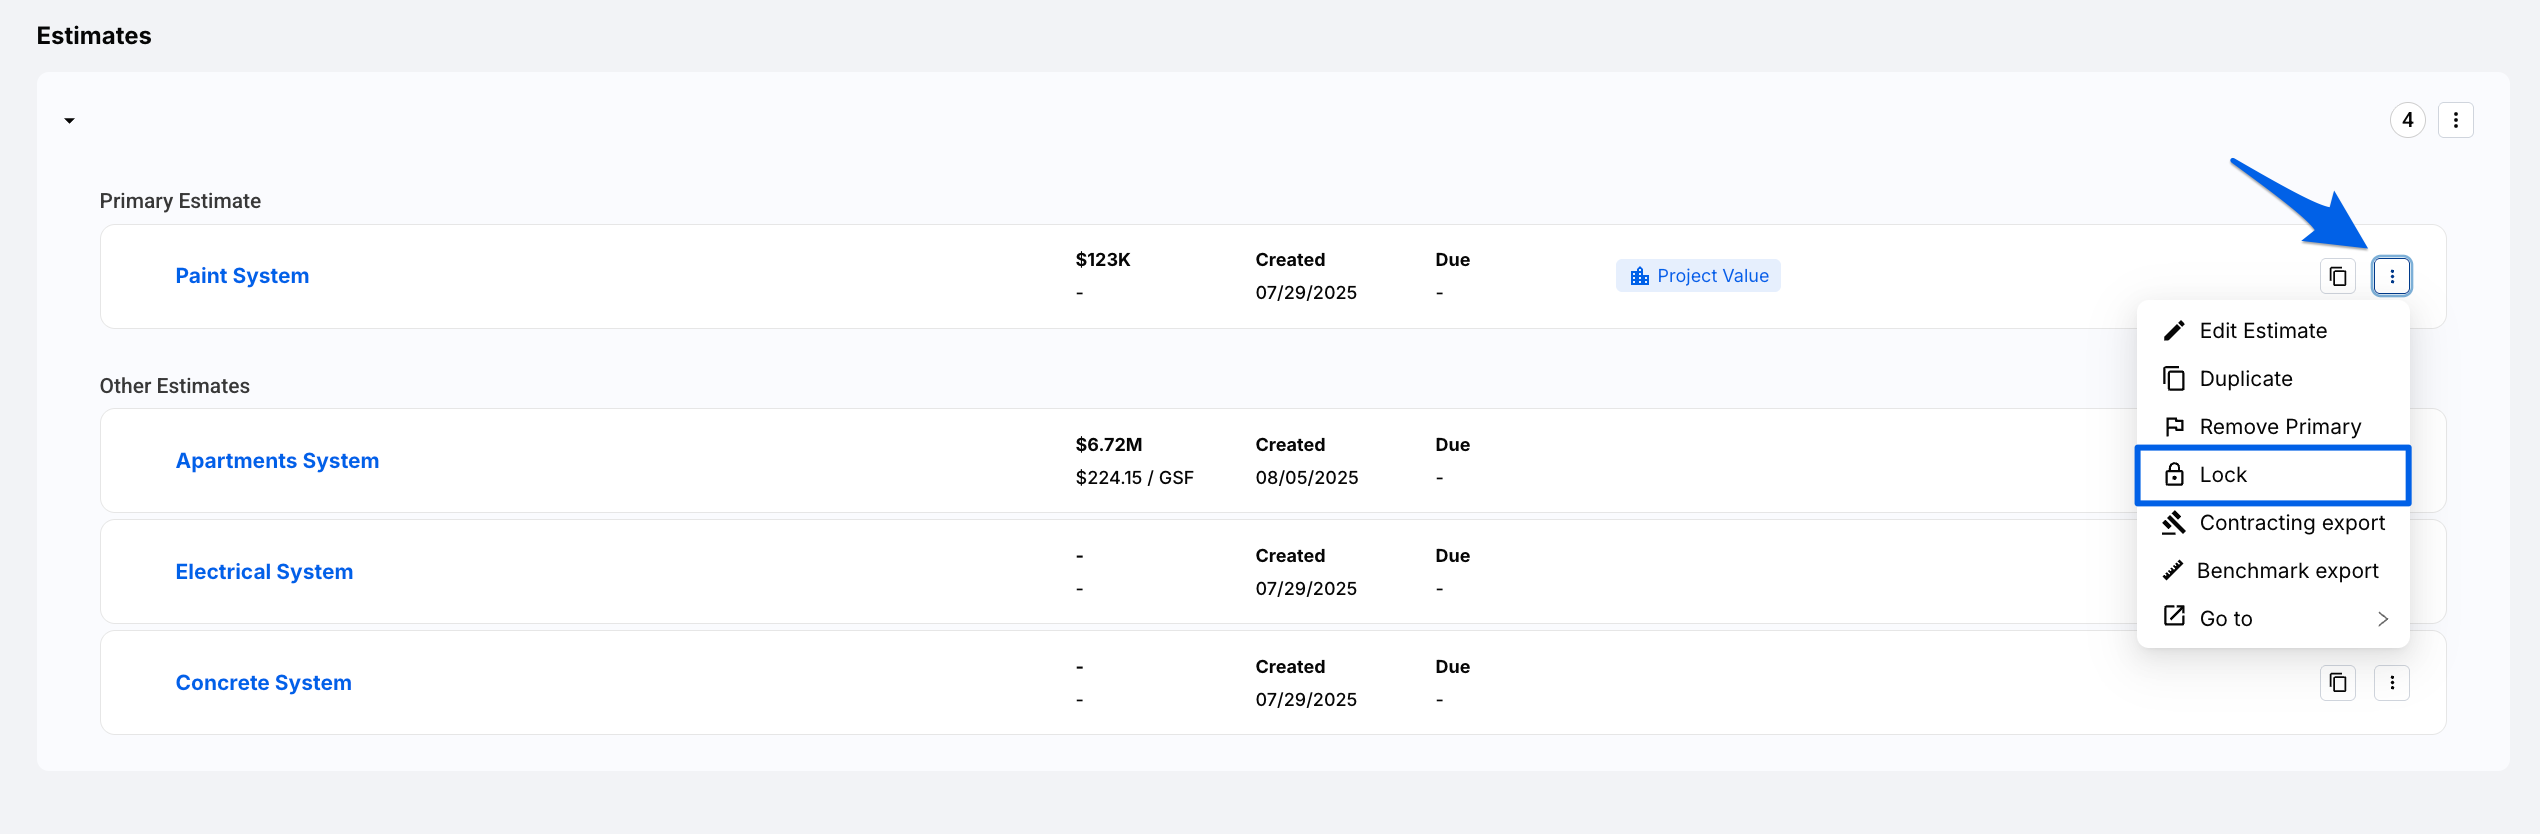The image size is (2540, 834).
Task: Expand the Go to submenu
Action: point(2225,619)
